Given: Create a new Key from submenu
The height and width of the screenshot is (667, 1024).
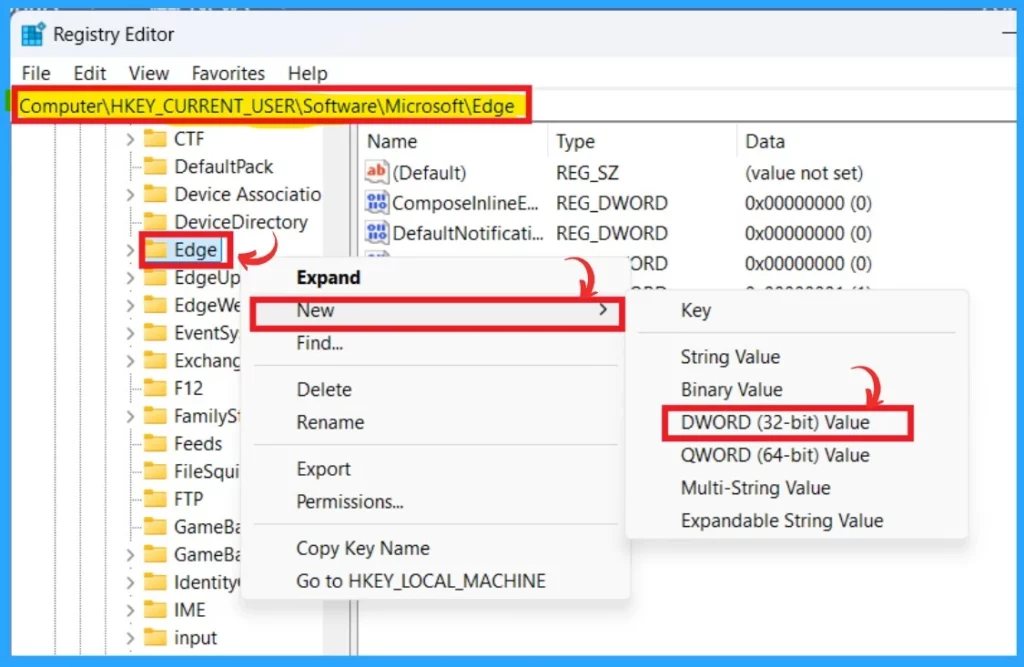Looking at the screenshot, I should (796, 310).
